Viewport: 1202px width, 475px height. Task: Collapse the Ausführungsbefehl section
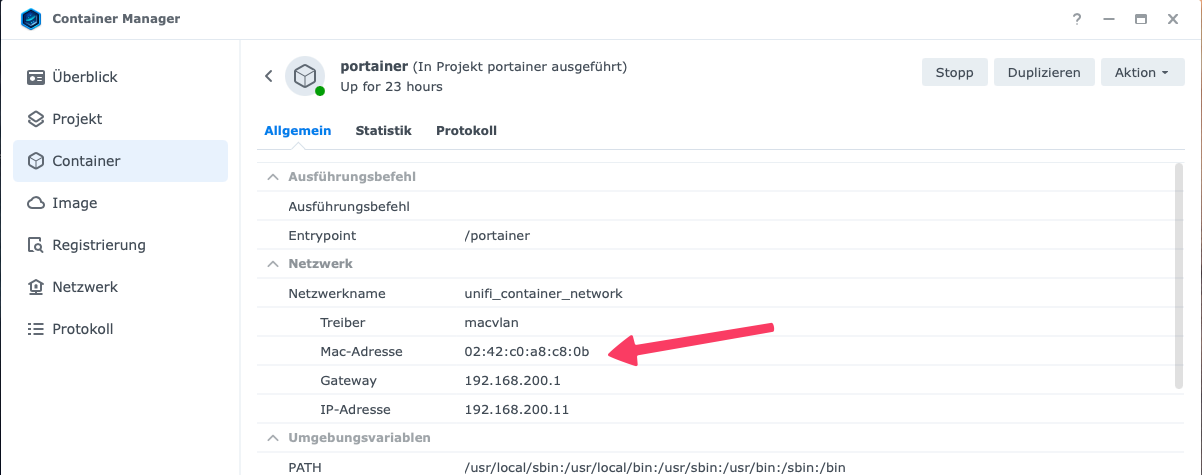[271, 177]
